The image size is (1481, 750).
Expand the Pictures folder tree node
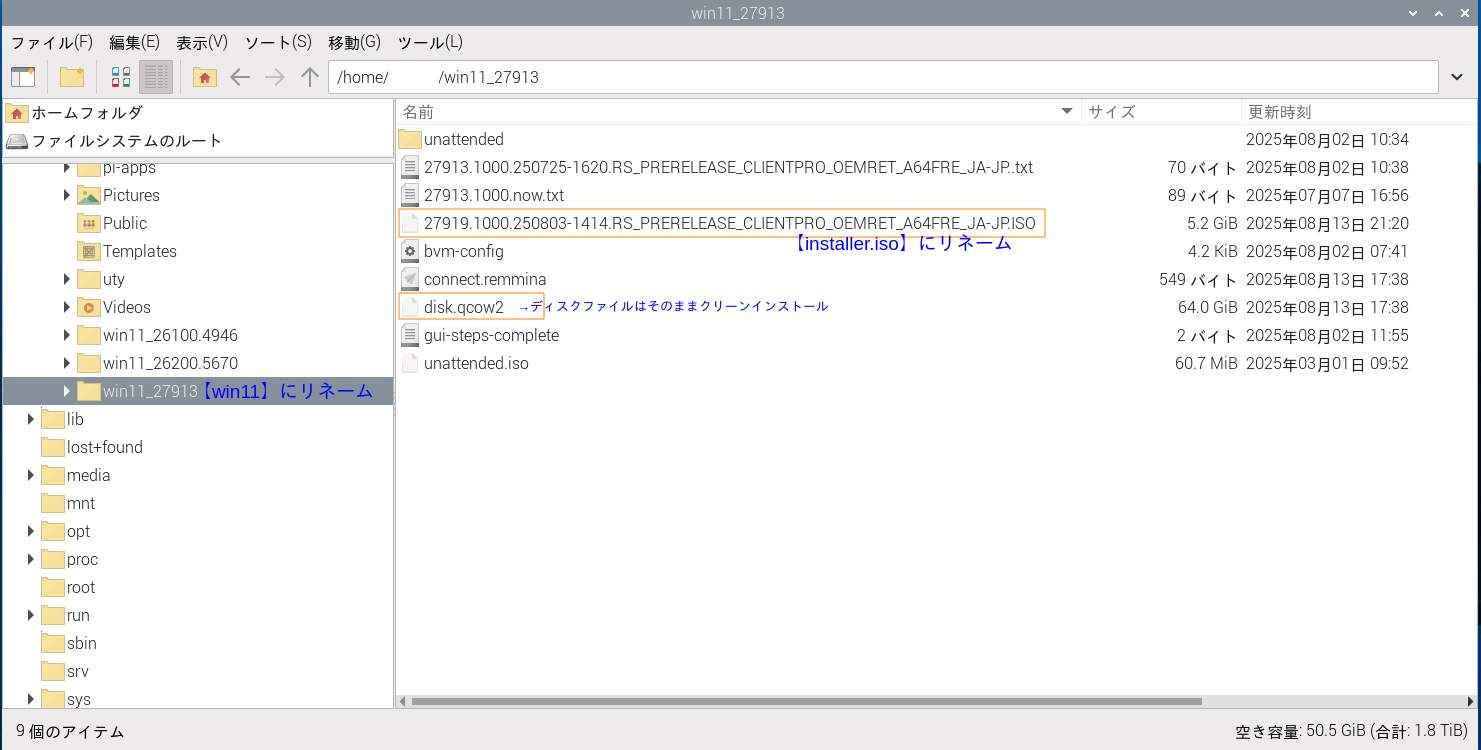[x=67, y=195]
